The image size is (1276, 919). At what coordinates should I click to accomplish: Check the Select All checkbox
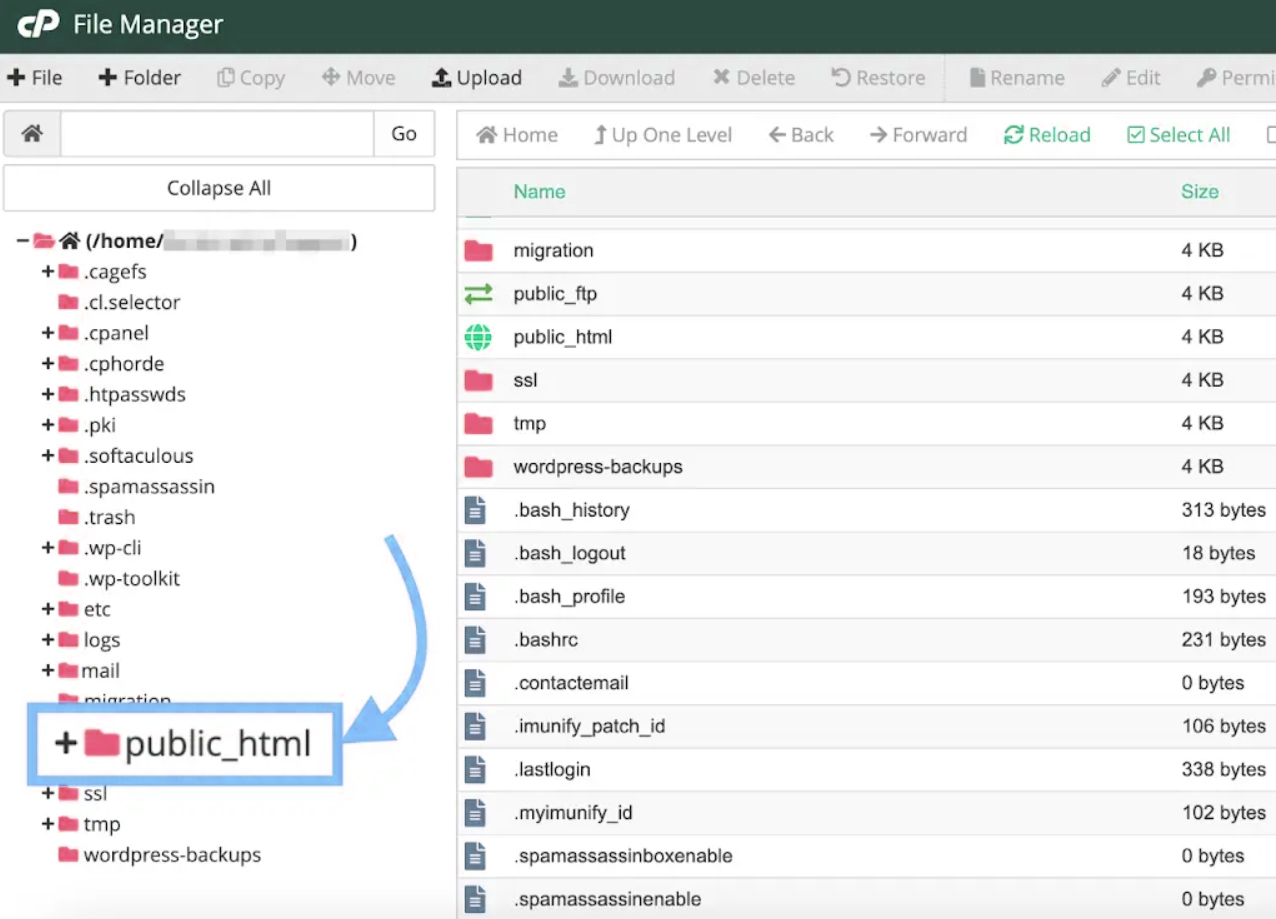[x=1136, y=135]
